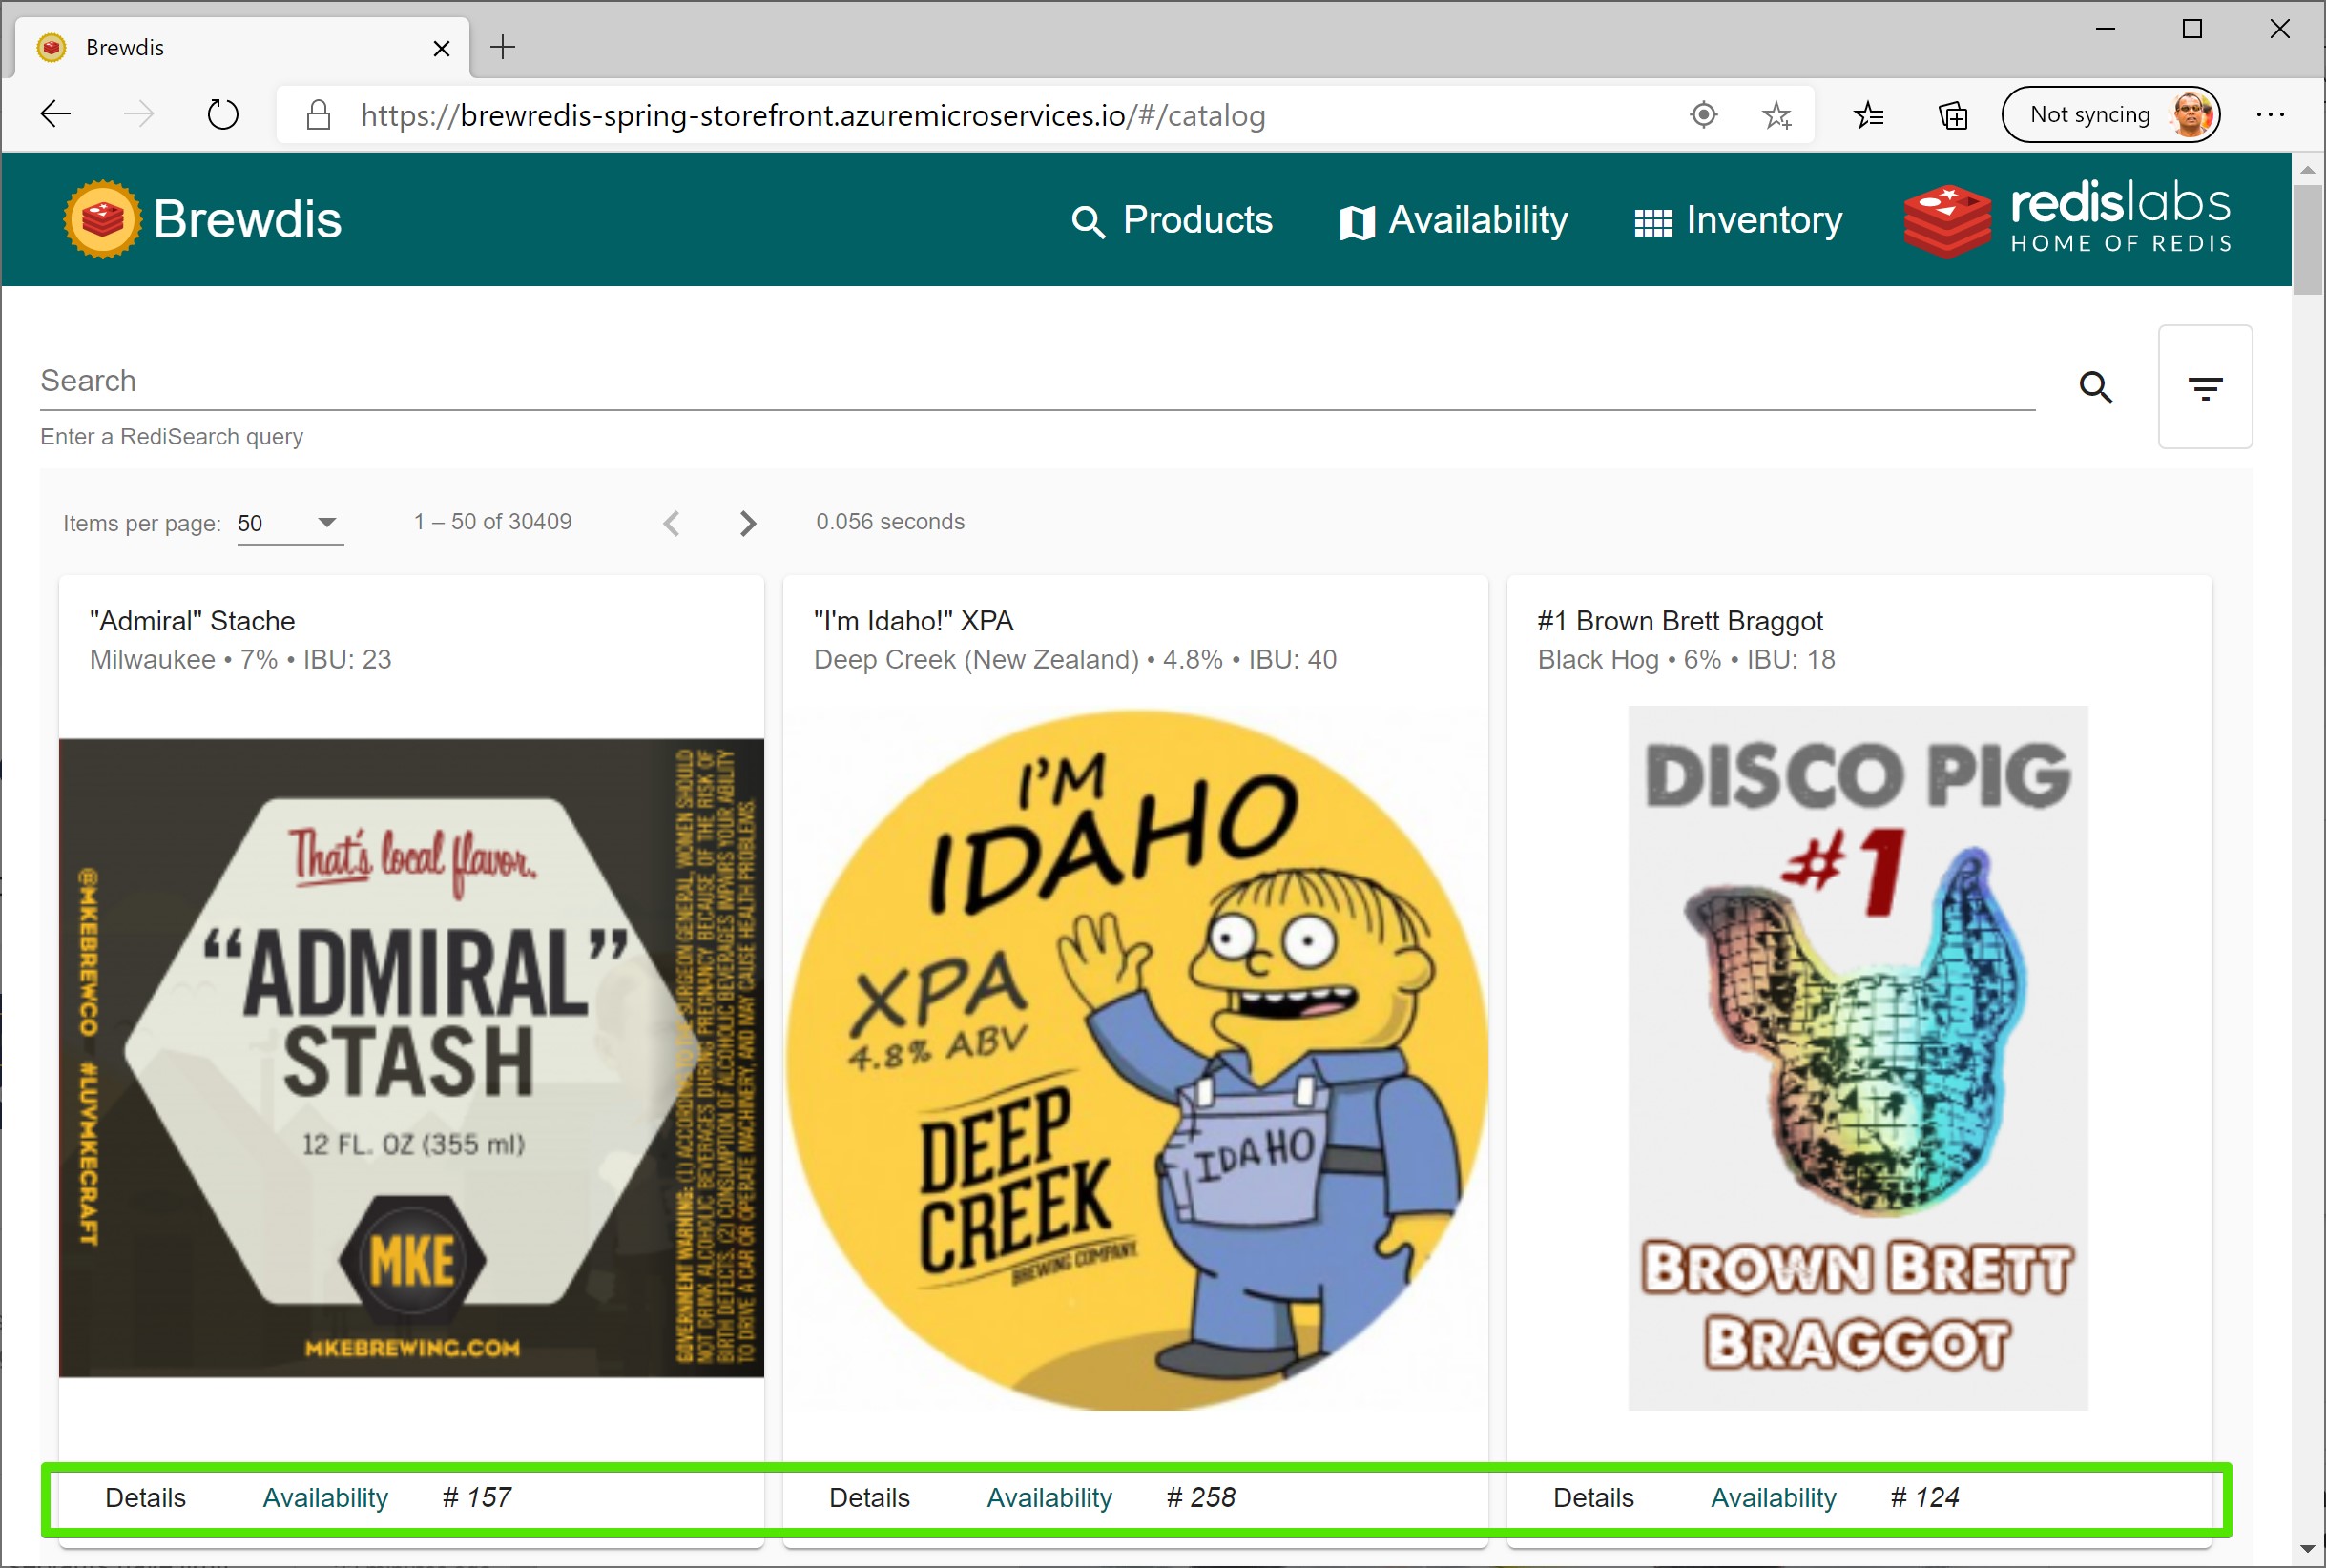
Task: Click Availability for "I'm Idaho!" XPA
Action: [1049, 1497]
